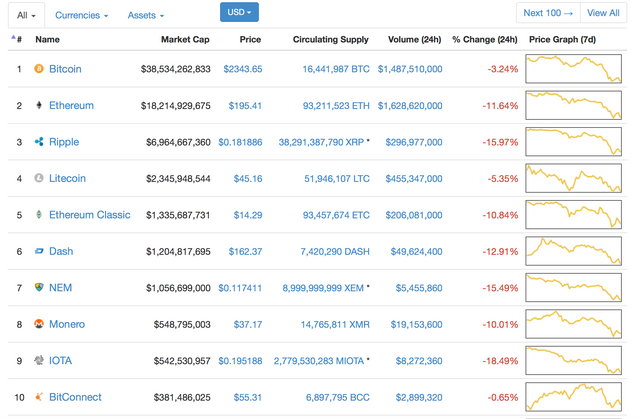This screenshot has width=640, height=419.
Task: Open Bitcoin 7d price graph
Action: click(x=573, y=69)
